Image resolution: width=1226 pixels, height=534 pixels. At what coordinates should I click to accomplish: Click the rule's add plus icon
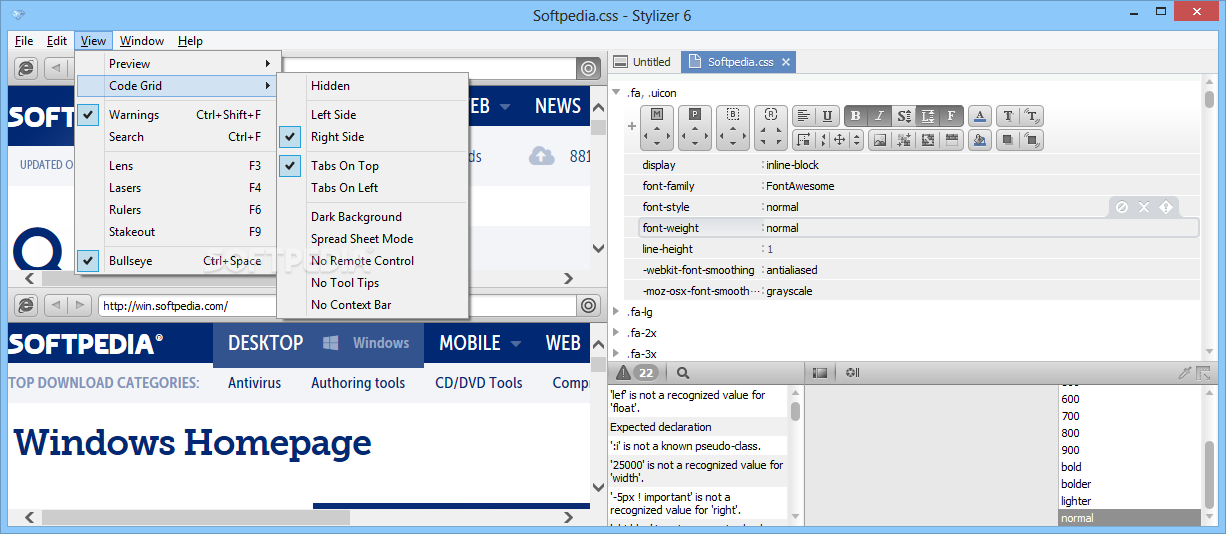(x=631, y=127)
